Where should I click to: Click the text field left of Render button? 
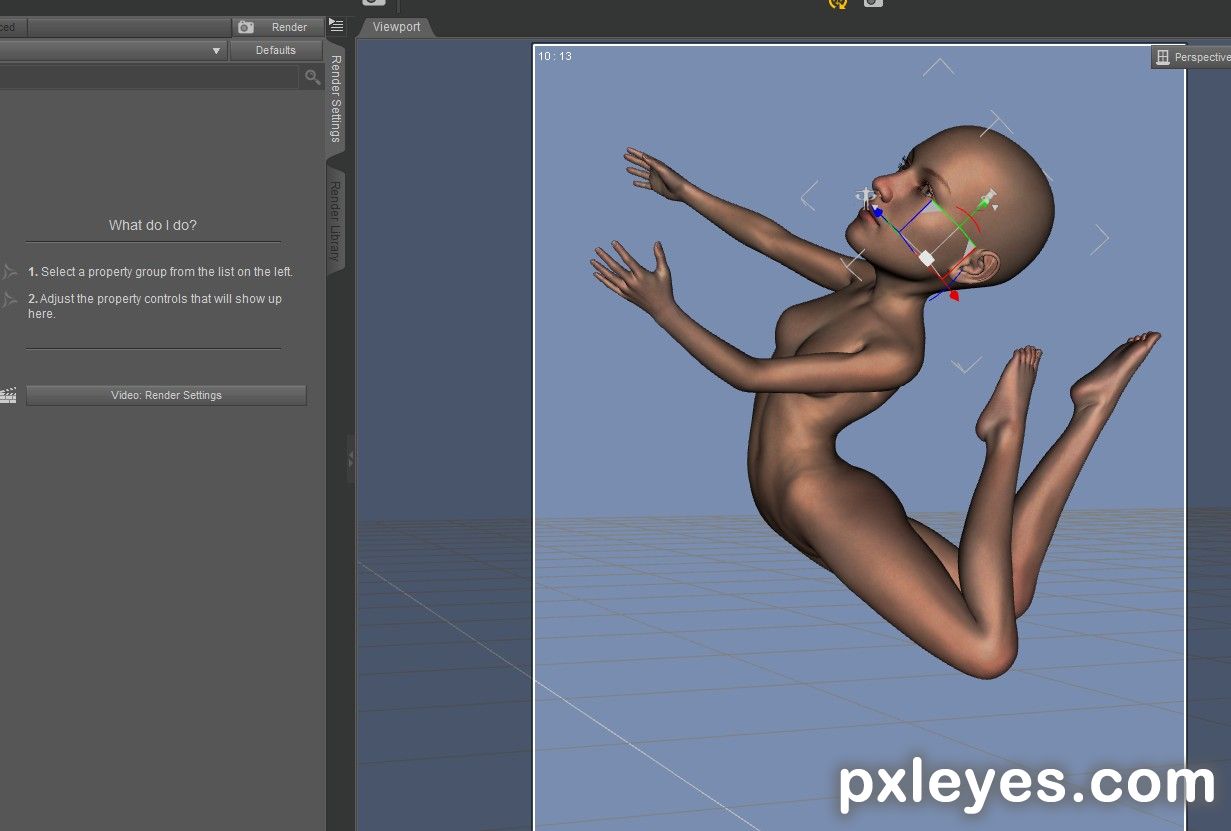[x=129, y=27]
